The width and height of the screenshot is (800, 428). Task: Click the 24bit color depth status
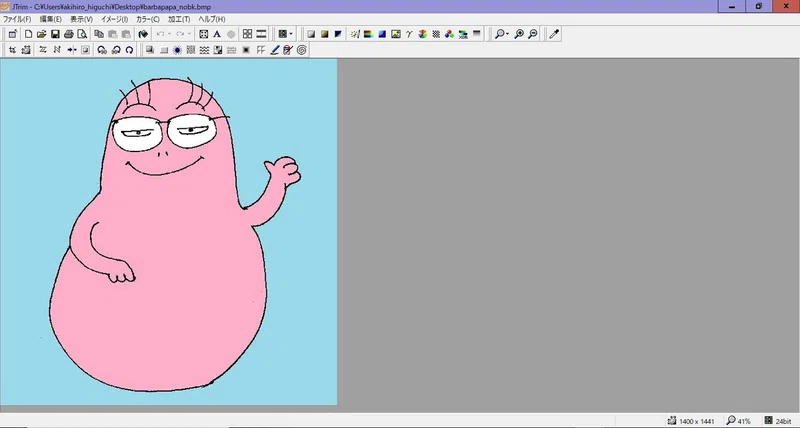click(778, 421)
